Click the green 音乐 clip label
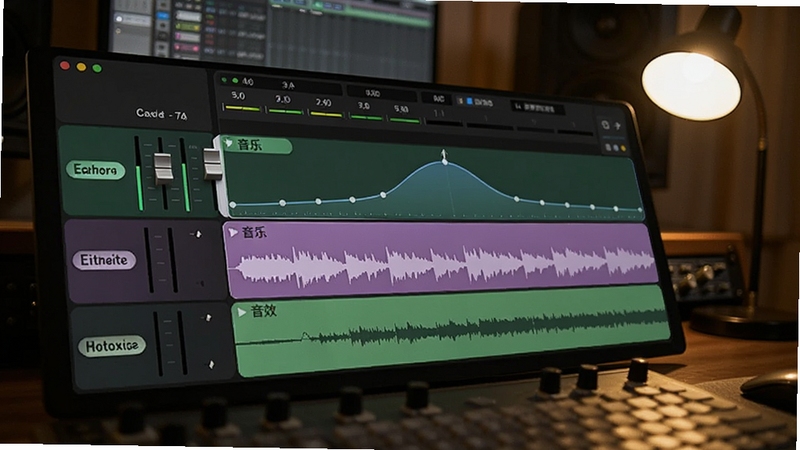Screen dimensions: 800x450 pyautogui.click(x=249, y=145)
